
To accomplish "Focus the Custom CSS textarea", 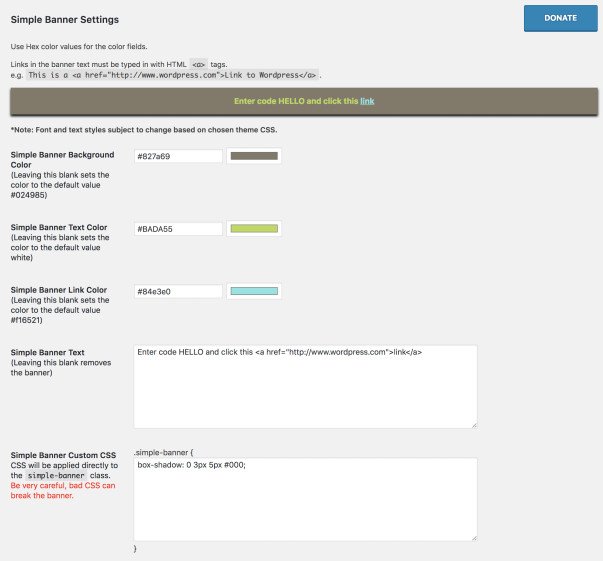I will click(x=305, y=499).
